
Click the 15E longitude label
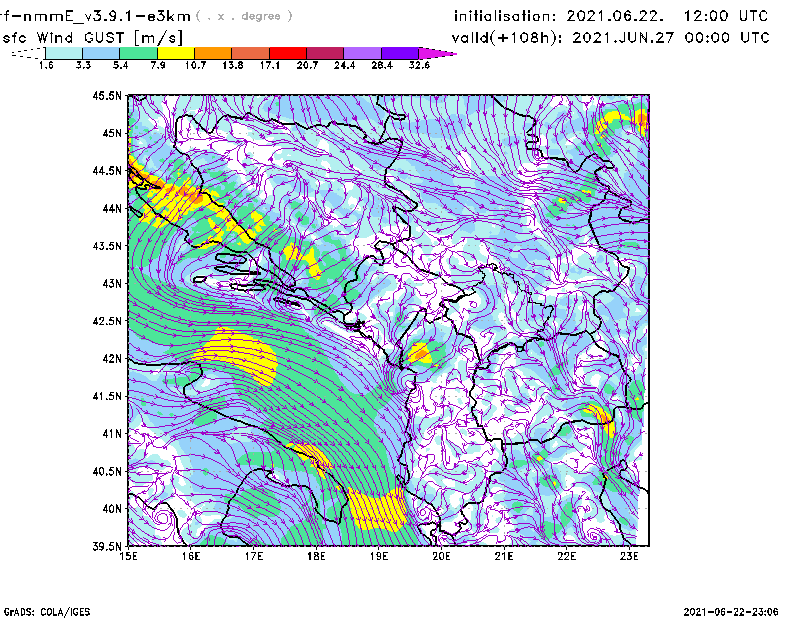(128, 556)
